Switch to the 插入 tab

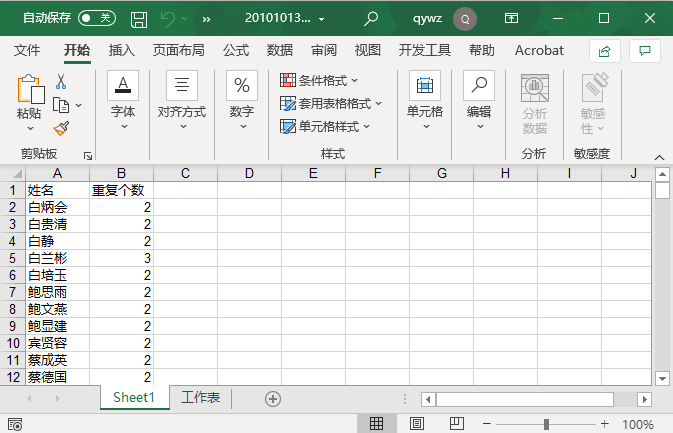[x=121, y=51]
